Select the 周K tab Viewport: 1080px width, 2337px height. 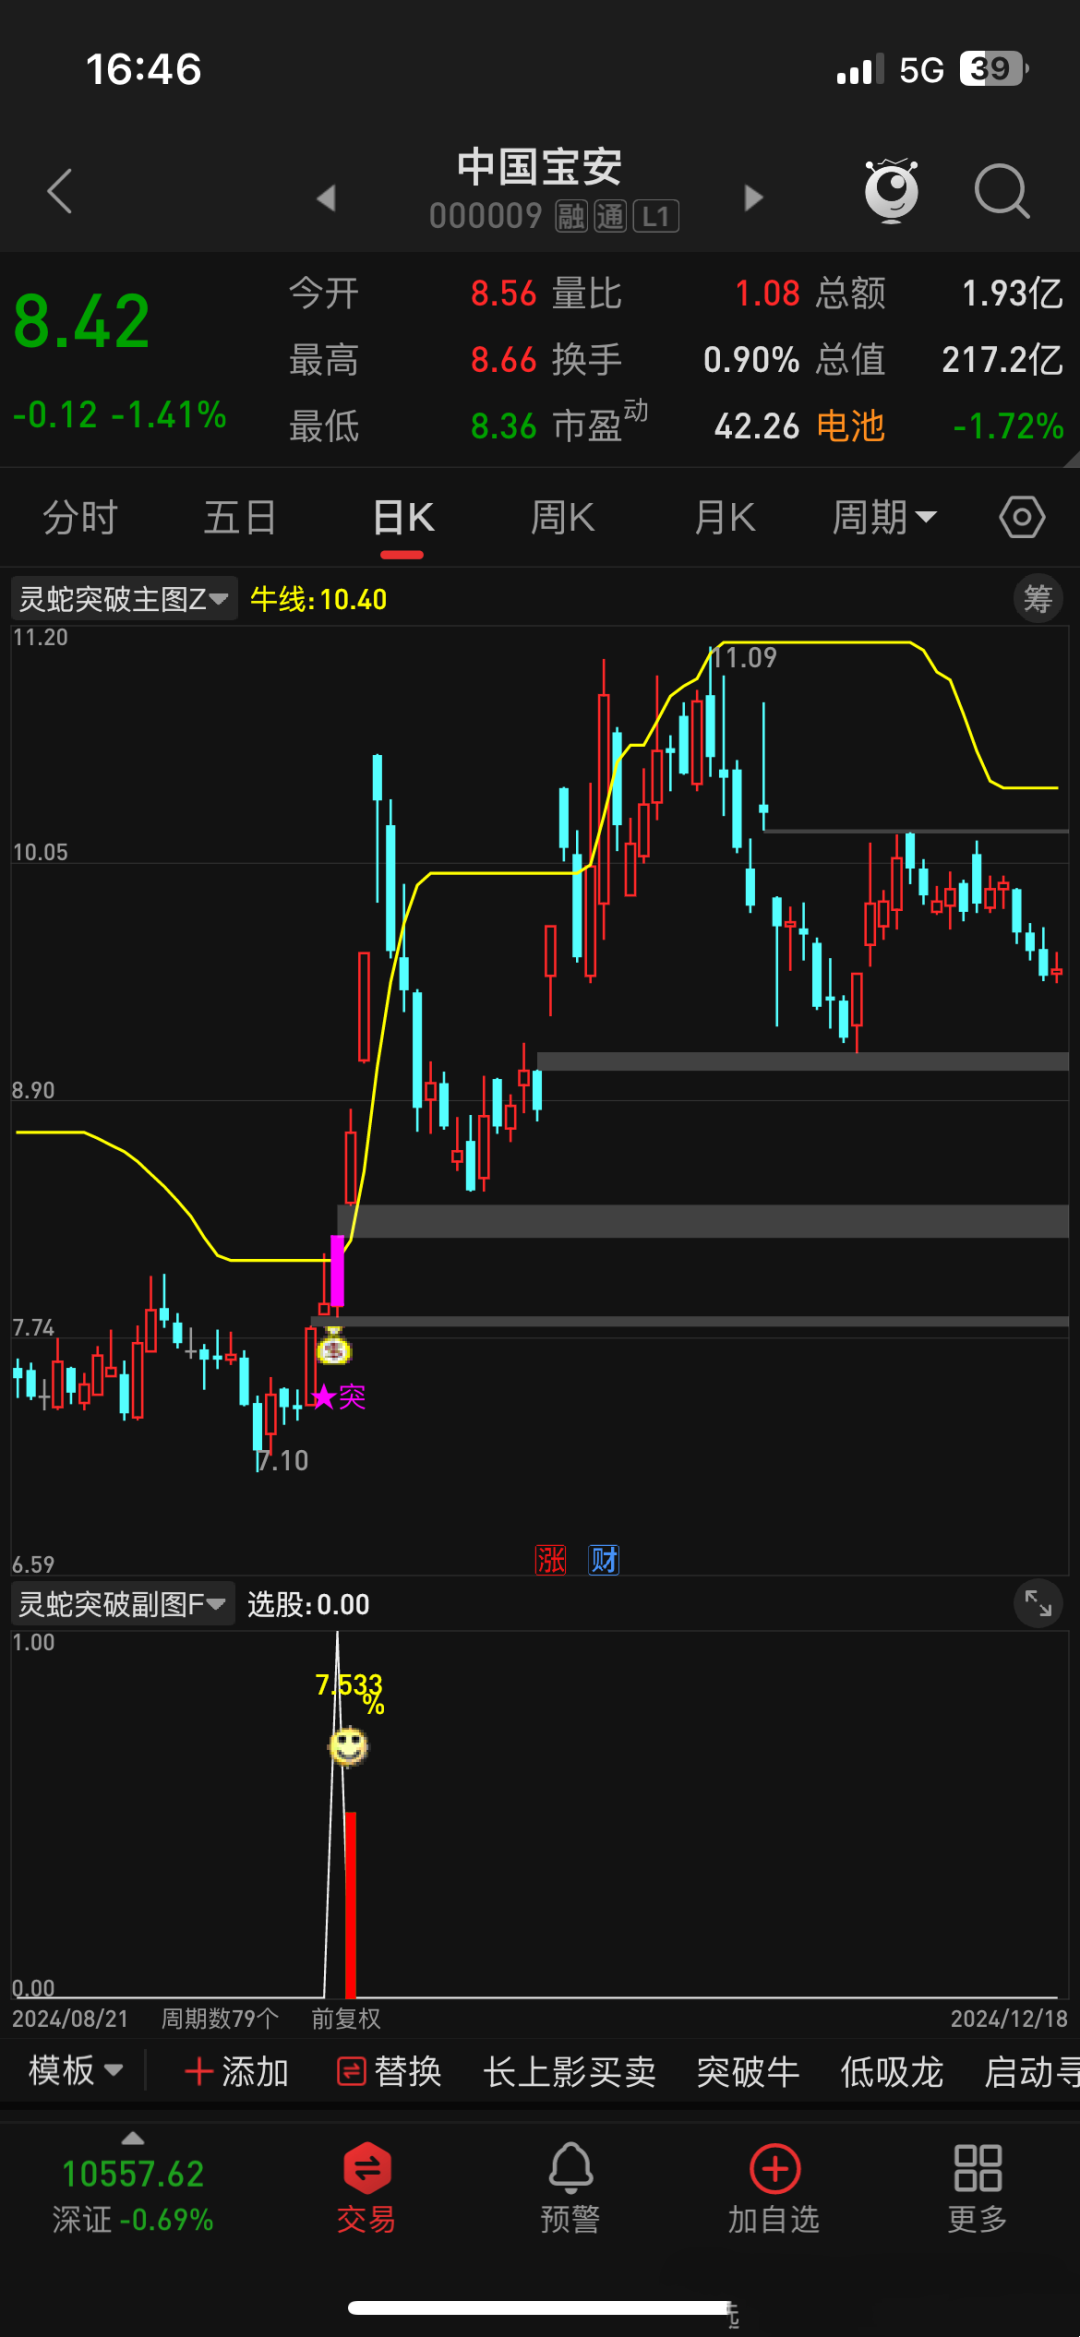pos(563,517)
